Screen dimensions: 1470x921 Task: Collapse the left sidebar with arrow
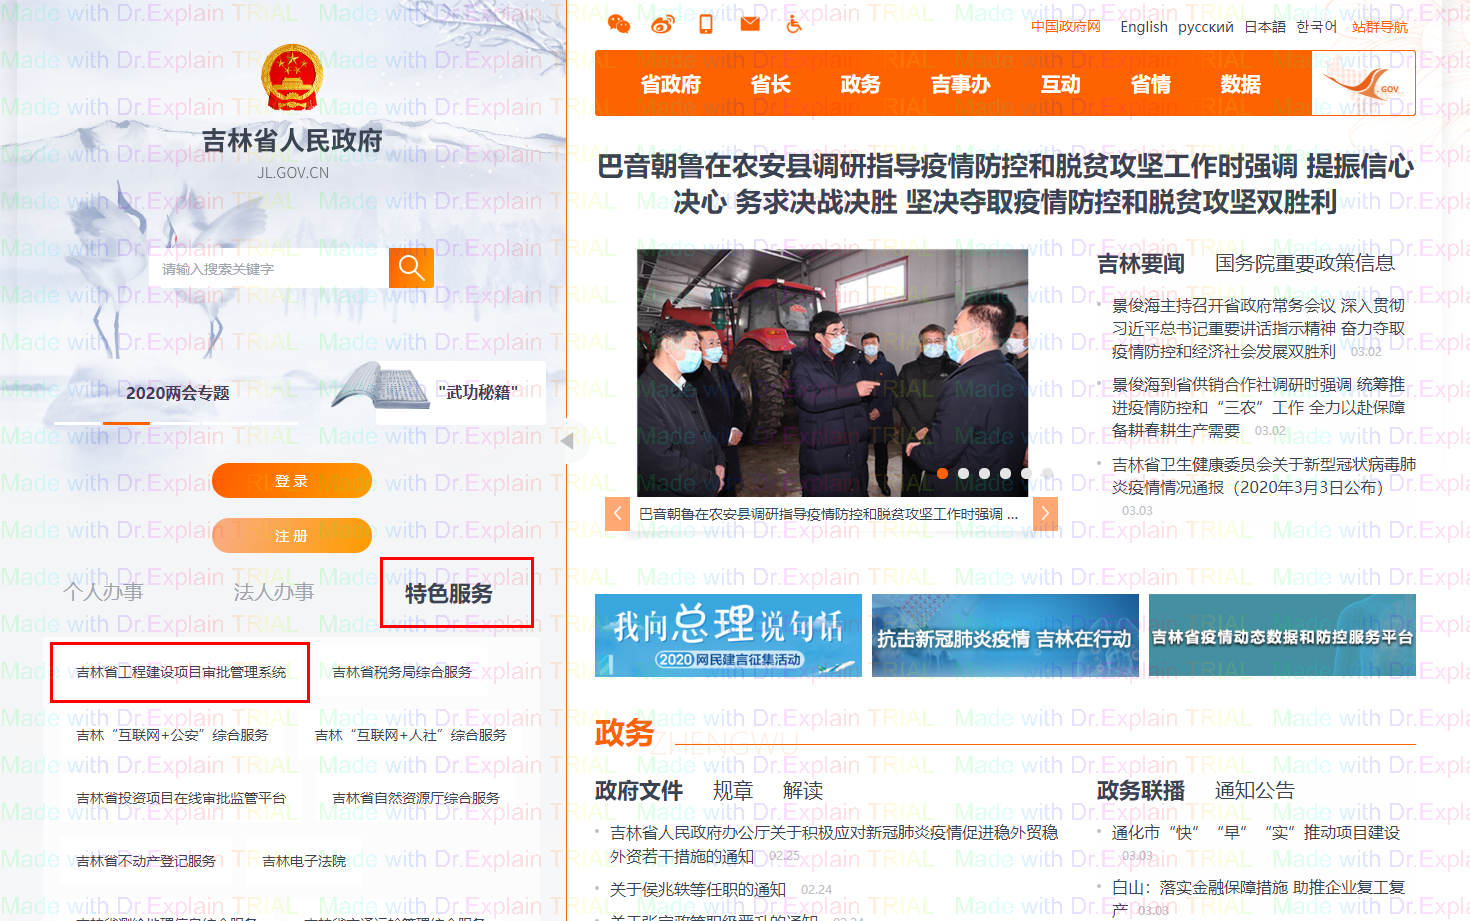[x=568, y=440]
